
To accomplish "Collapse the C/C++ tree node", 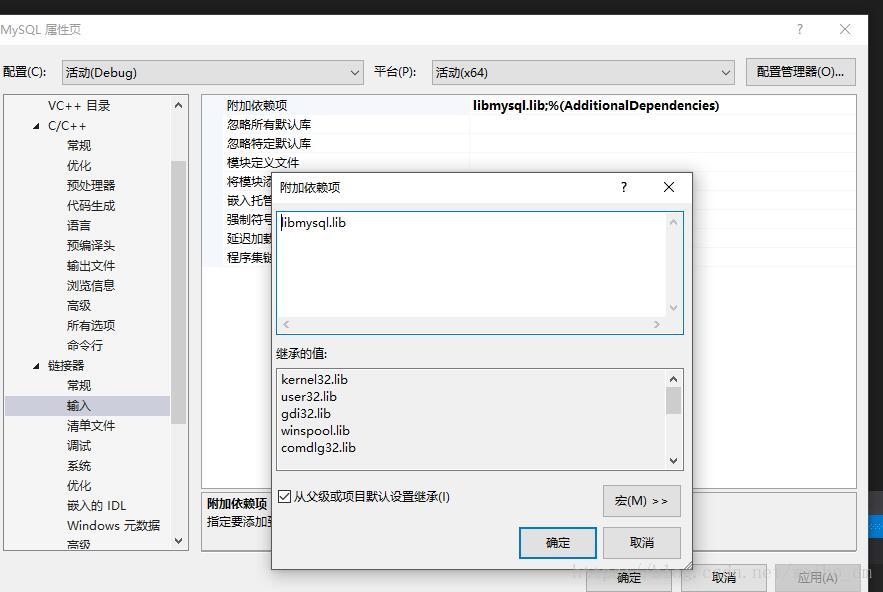I will tap(37, 126).
